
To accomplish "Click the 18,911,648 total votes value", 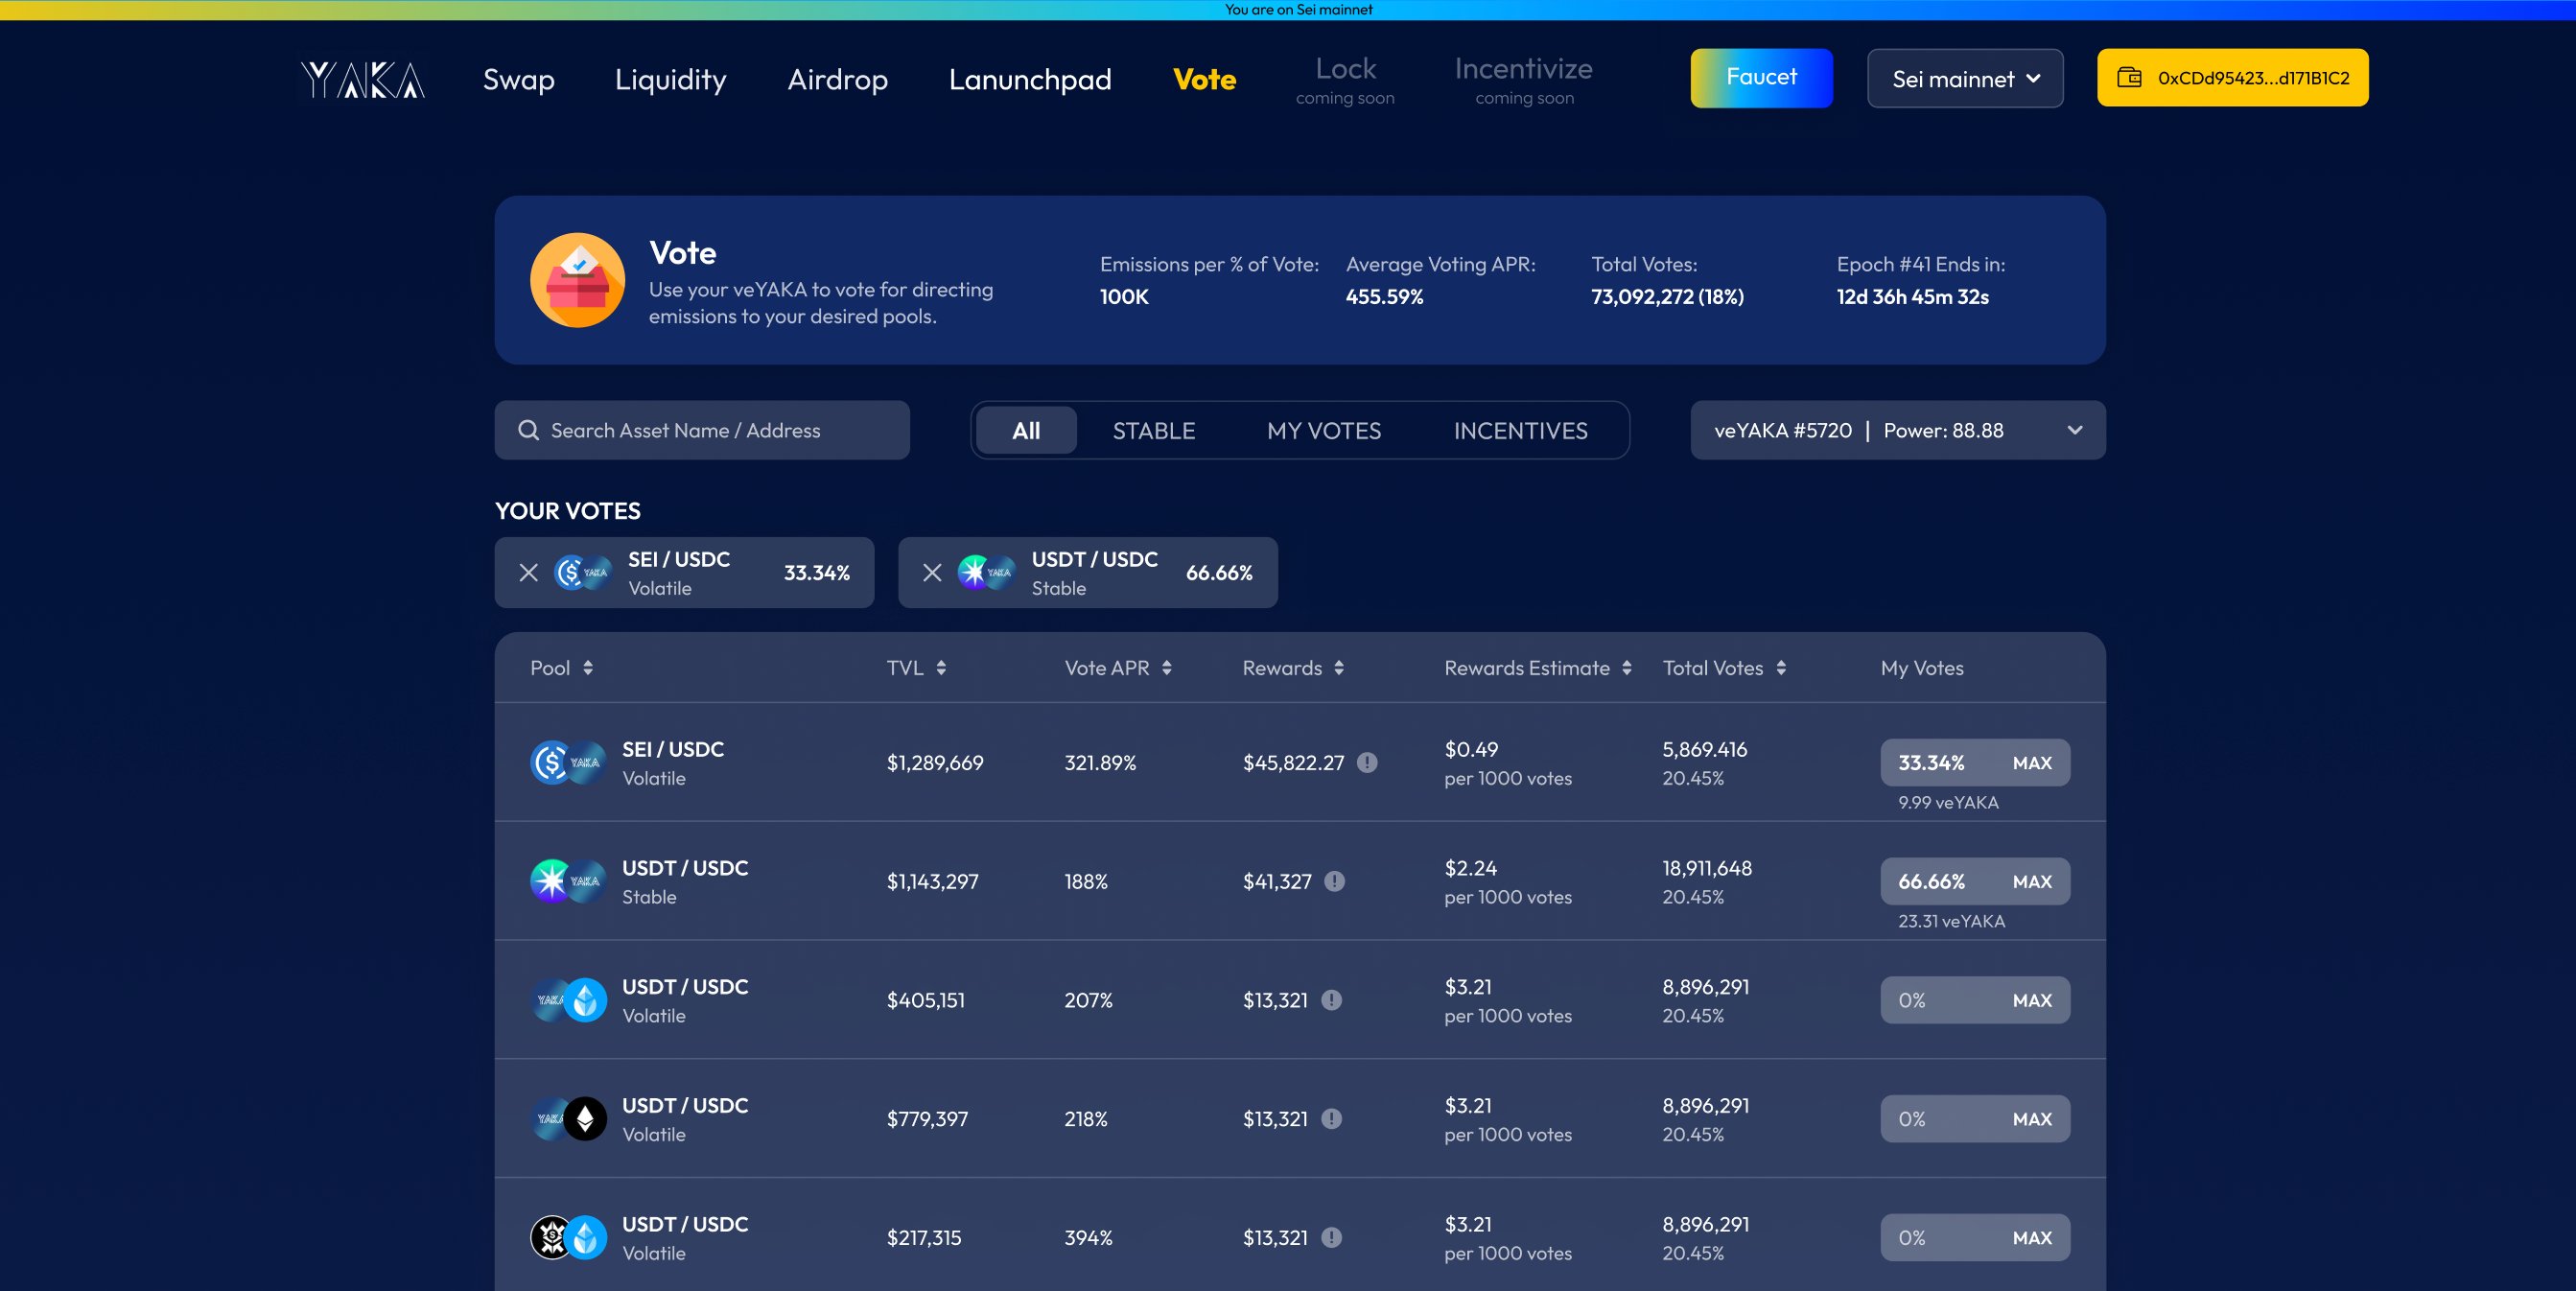I will tap(1706, 868).
